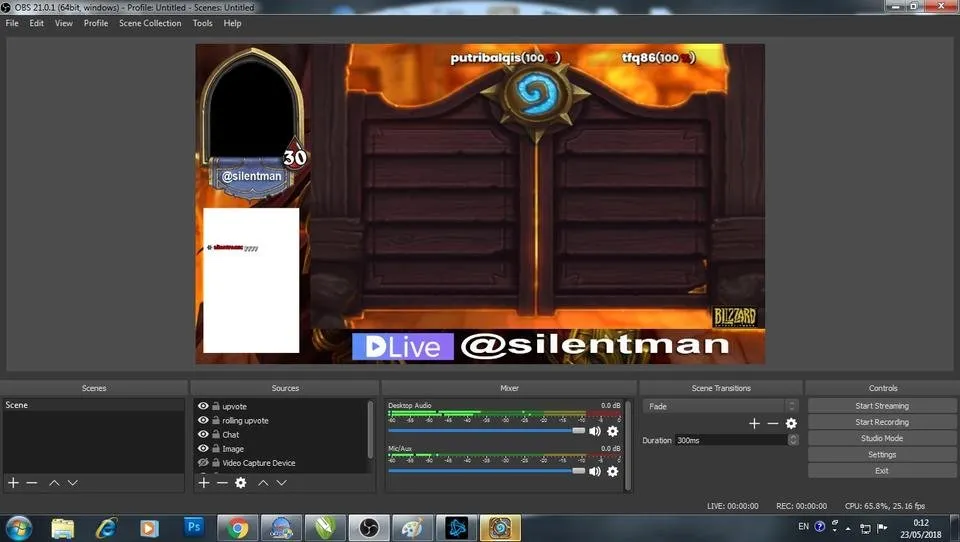Click Start Recording button
Image resolution: width=960 pixels, height=542 pixels.
pyautogui.click(x=882, y=422)
